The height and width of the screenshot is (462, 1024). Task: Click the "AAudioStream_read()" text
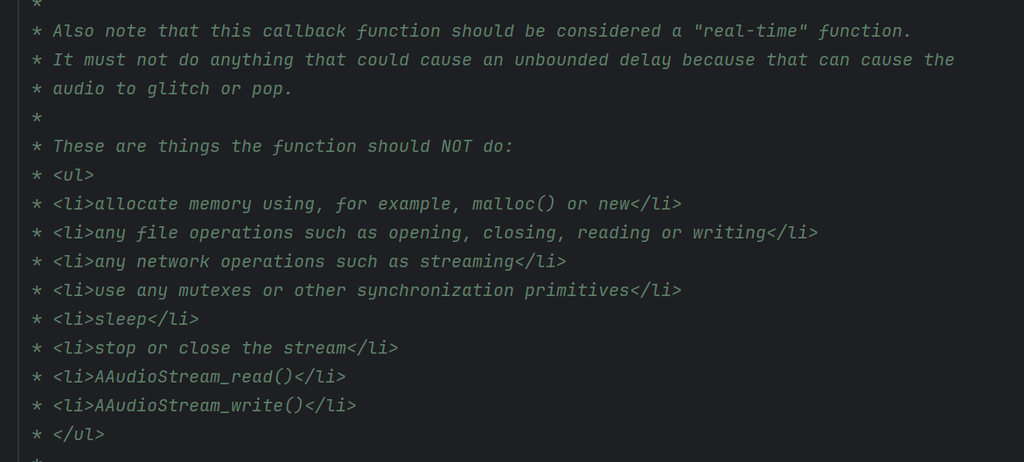(x=194, y=377)
